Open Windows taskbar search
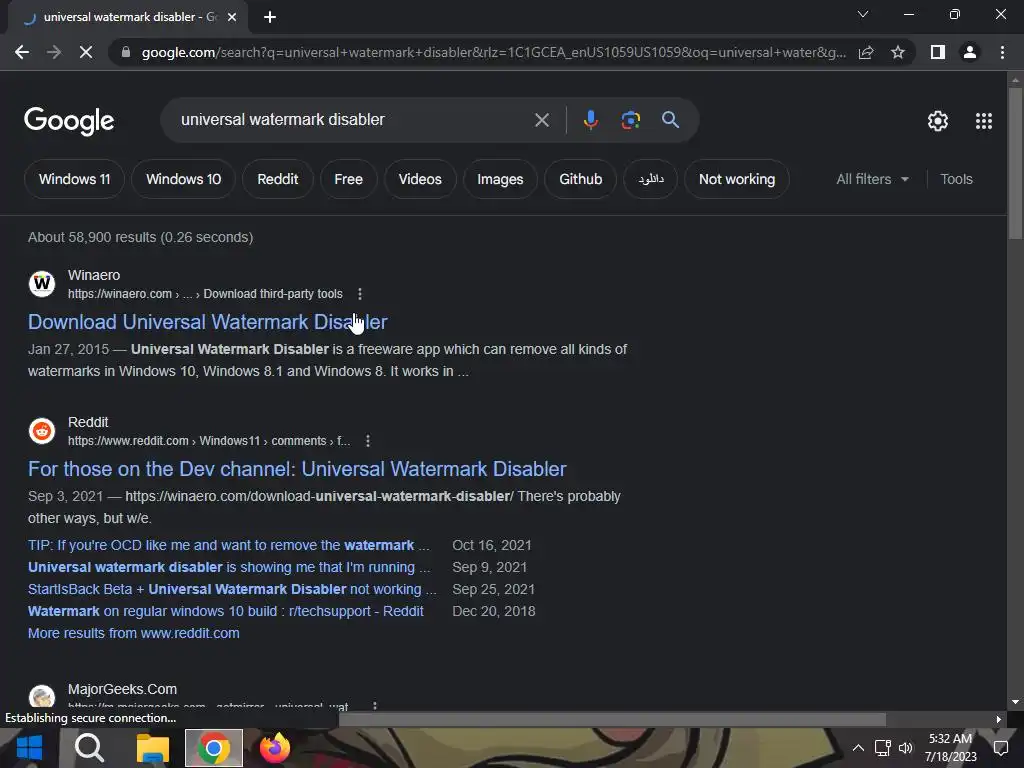The width and height of the screenshot is (1024, 768). point(89,748)
